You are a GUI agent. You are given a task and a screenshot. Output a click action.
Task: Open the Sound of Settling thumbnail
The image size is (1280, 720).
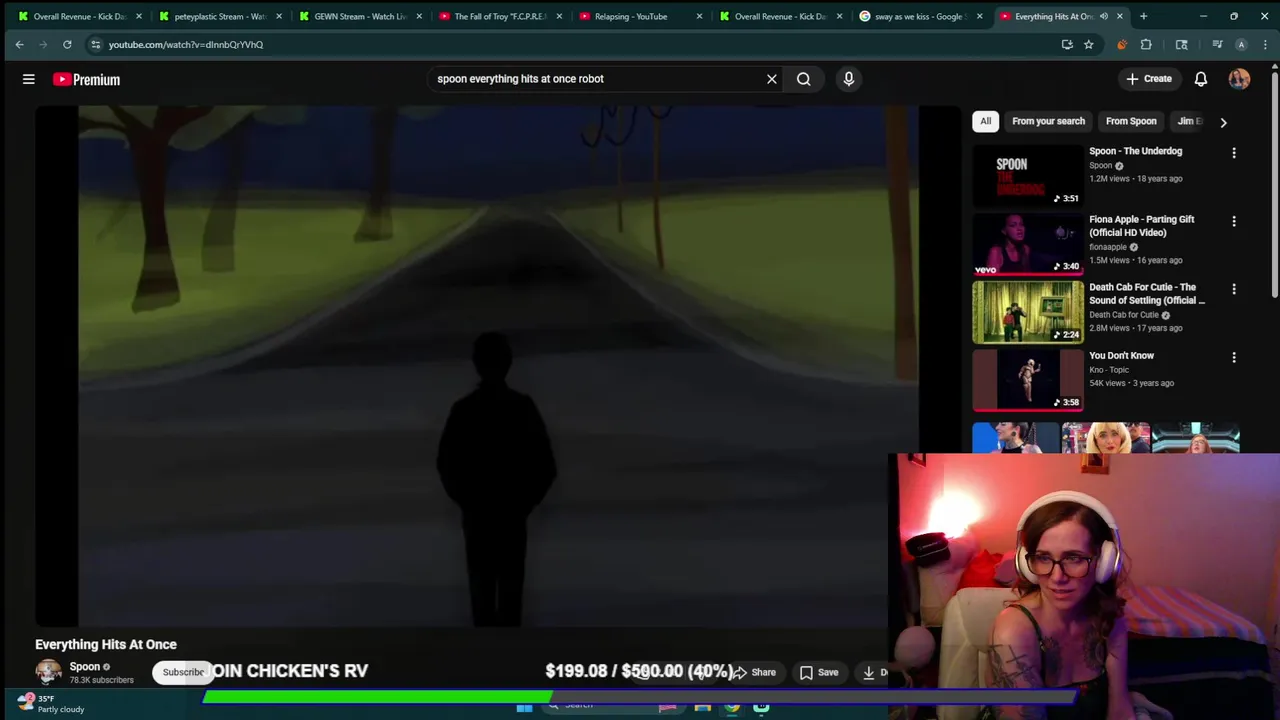[x=1028, y=312]
